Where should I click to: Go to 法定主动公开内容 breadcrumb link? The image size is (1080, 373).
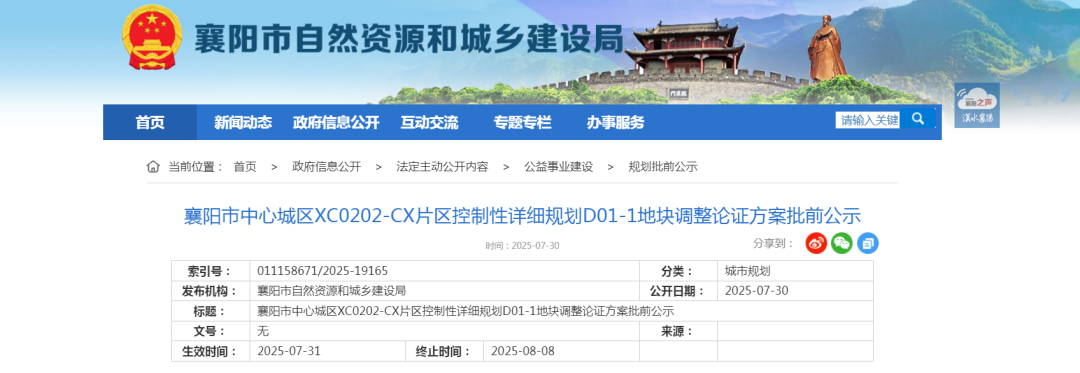click(442, 167)
